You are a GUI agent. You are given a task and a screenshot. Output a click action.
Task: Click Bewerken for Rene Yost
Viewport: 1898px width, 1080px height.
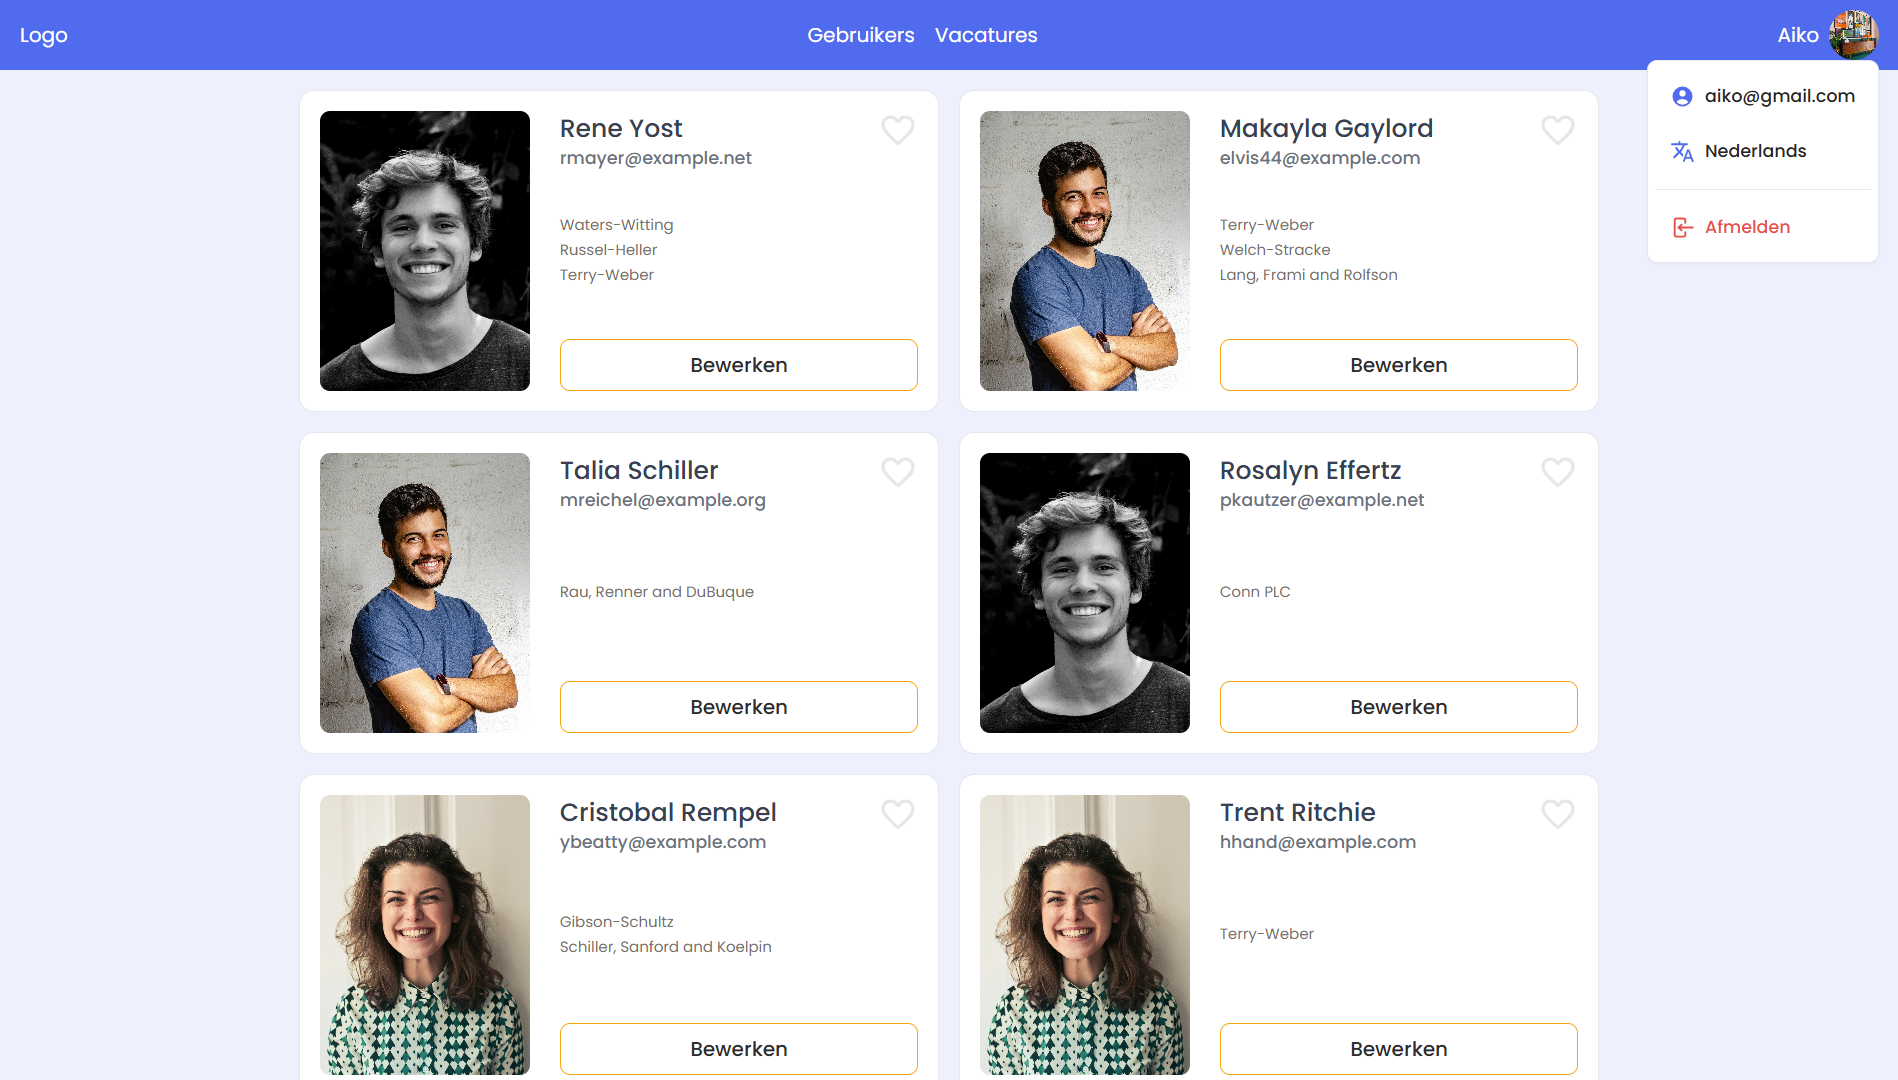(739, 365)
